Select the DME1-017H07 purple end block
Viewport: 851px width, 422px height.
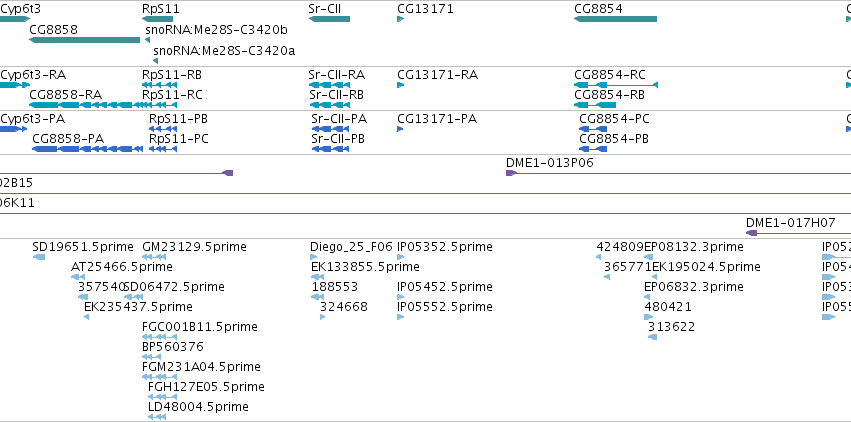(x=752, y=233)
